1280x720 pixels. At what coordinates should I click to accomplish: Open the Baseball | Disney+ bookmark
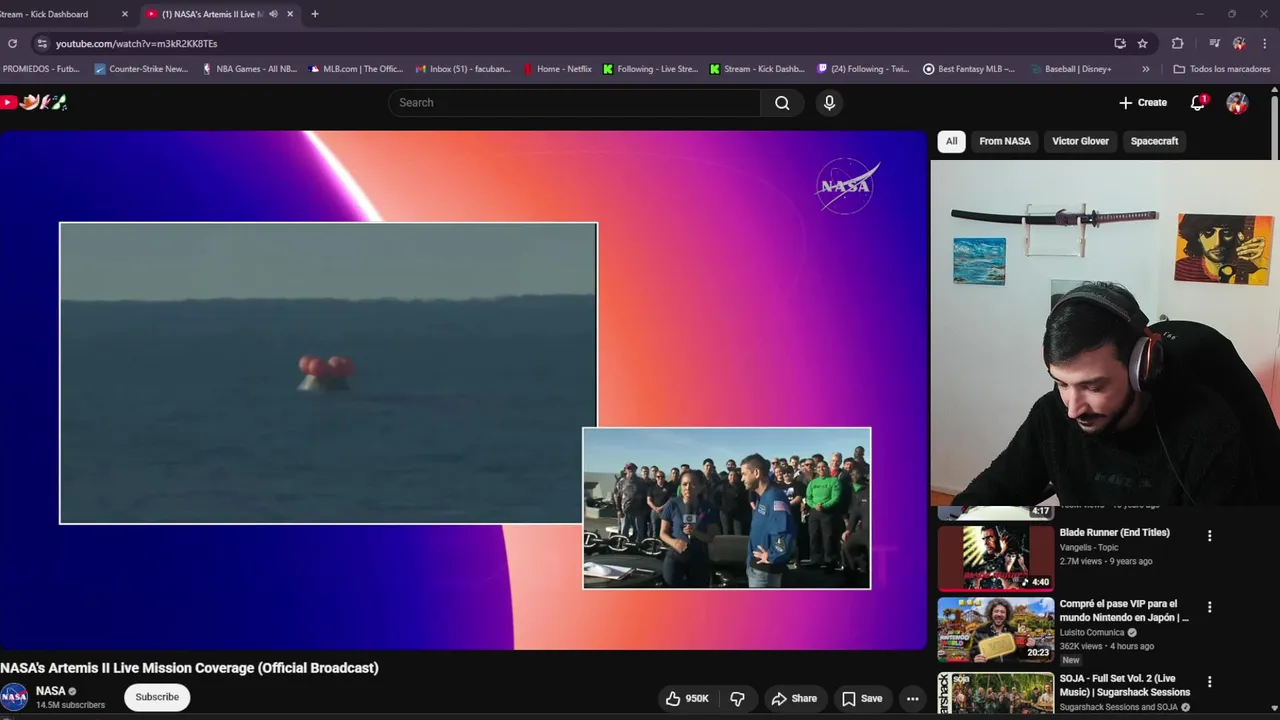click(1070, 69)
